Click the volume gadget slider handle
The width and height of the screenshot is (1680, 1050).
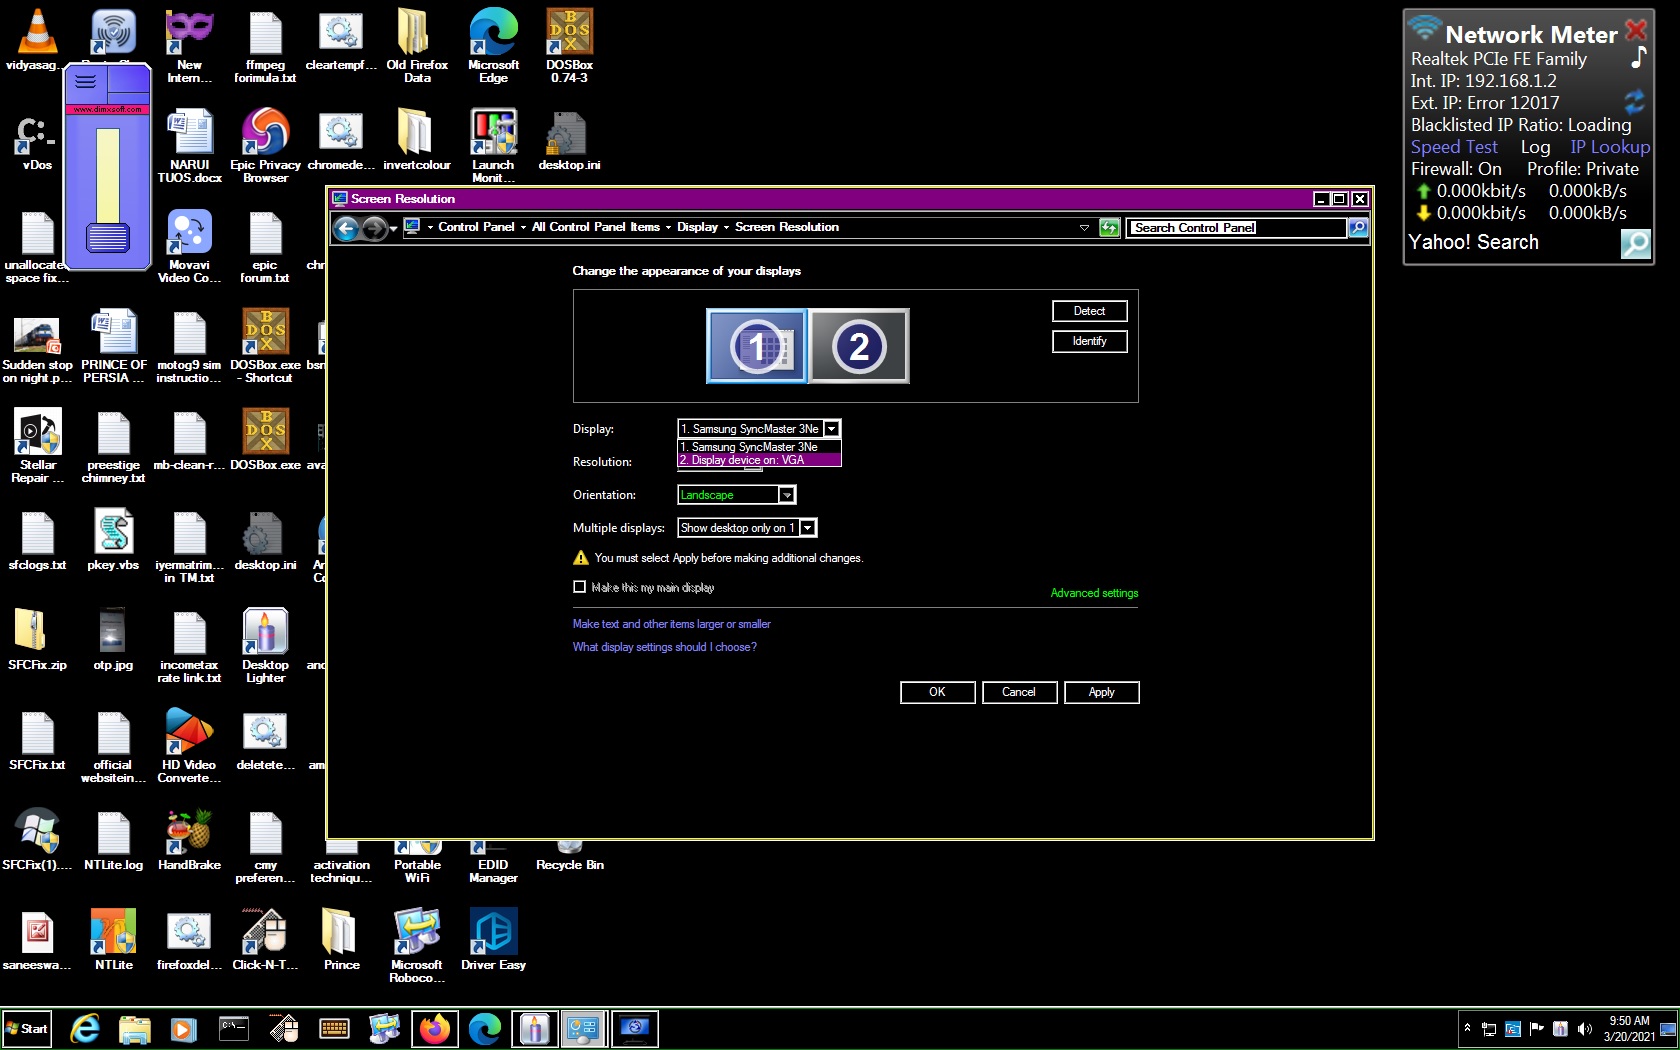point(108,238)
